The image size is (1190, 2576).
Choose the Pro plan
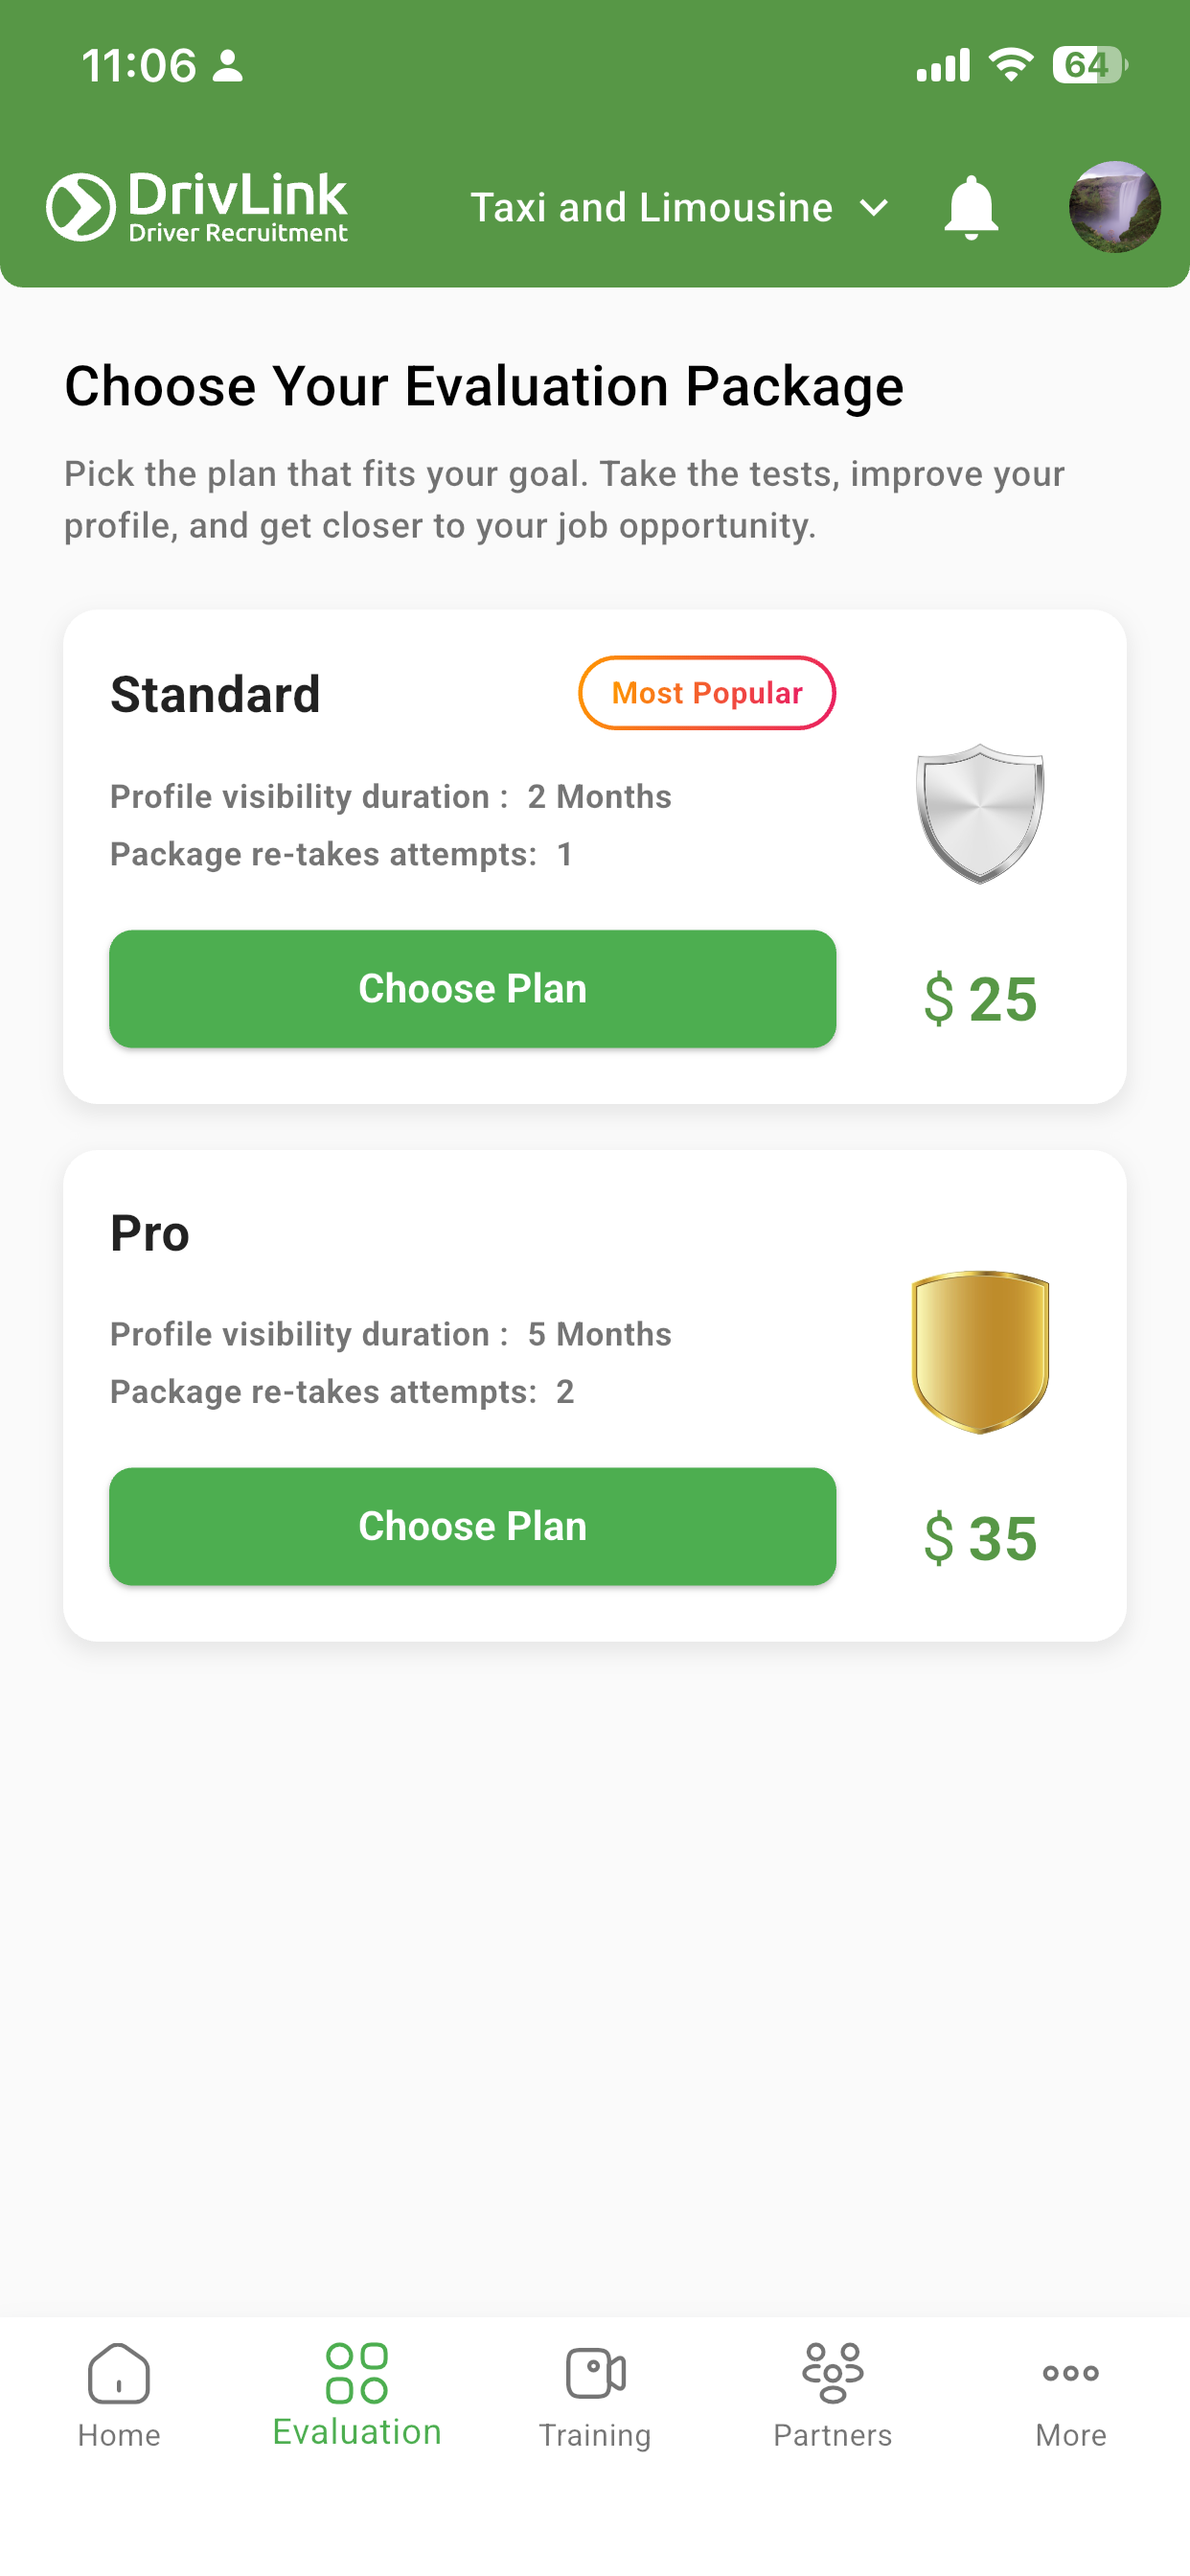pos(472,1526)
